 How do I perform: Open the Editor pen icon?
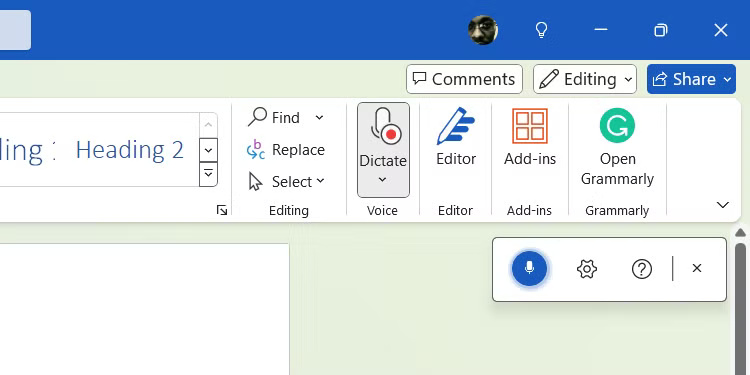455,126
